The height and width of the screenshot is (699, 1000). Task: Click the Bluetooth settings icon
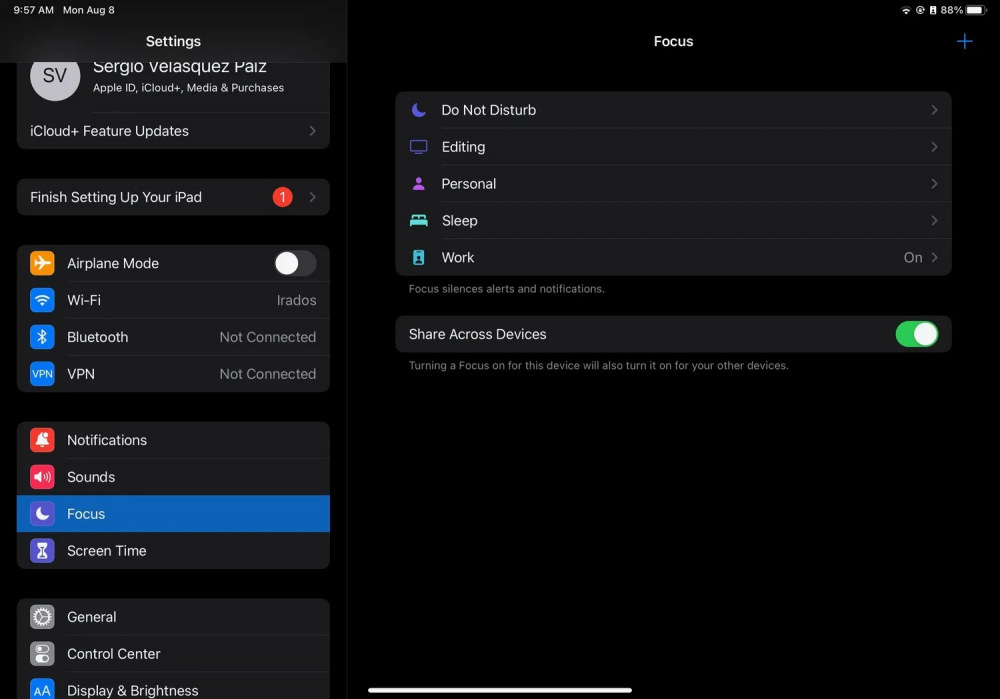(42, 337)
